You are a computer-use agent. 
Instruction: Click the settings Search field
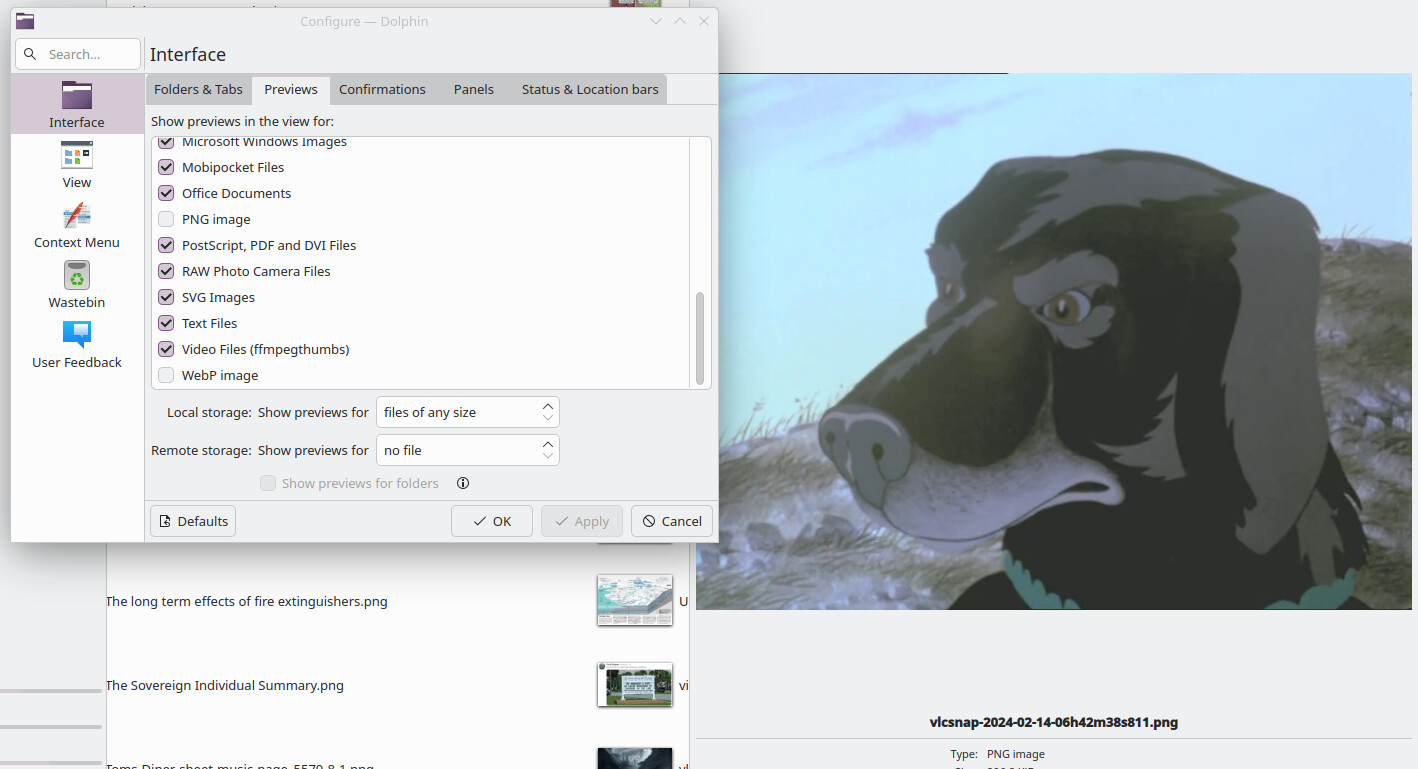coord(78,54)
